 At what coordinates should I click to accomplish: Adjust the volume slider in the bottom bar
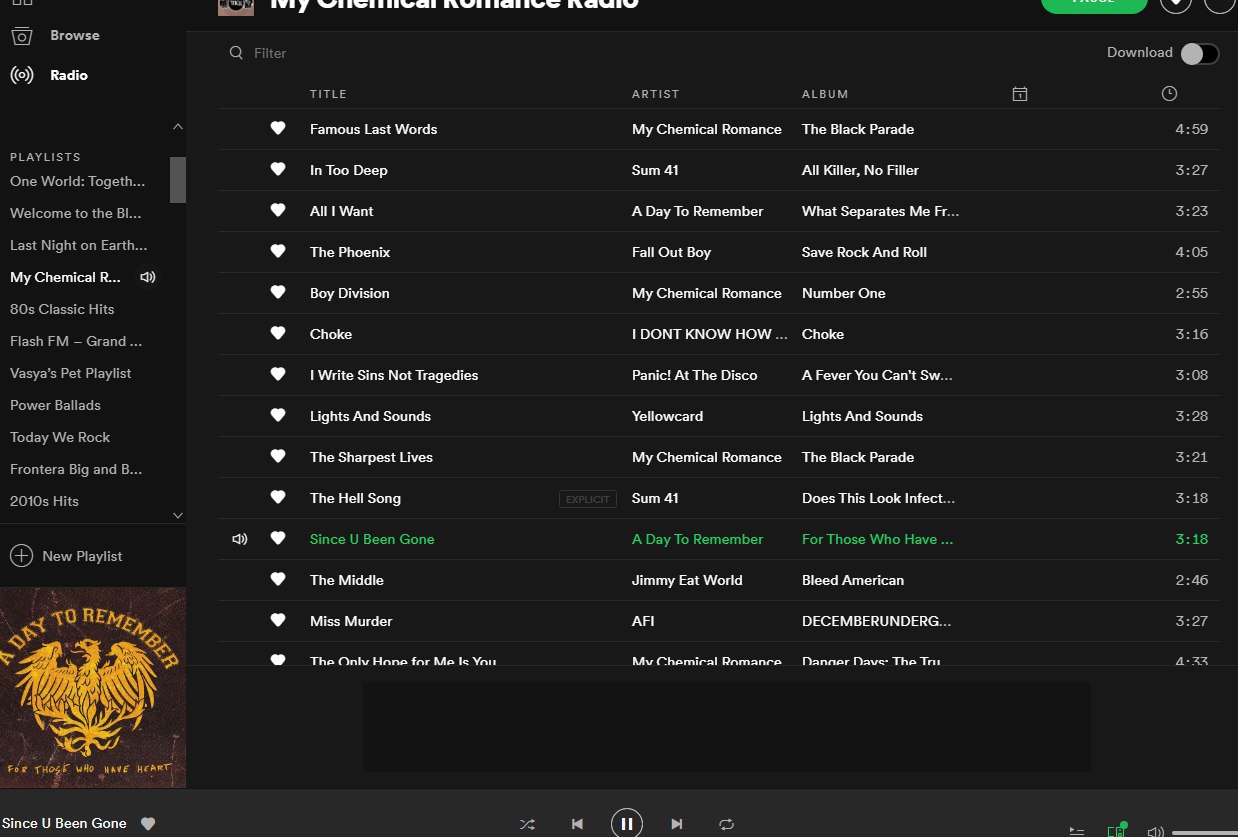pyautogui.click(x=1205, y=832)
